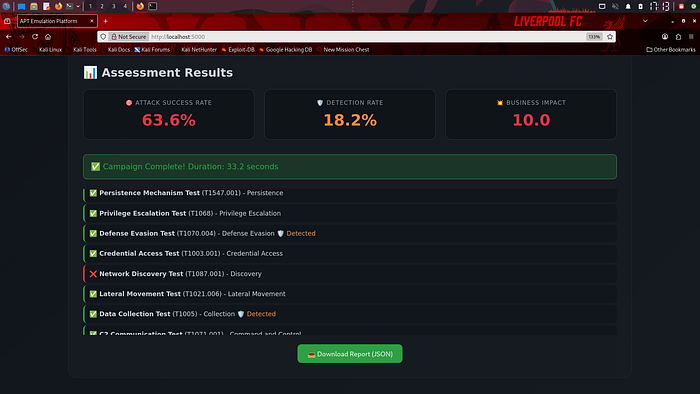Launch Firefox from the panel launcher

(58, 6)
